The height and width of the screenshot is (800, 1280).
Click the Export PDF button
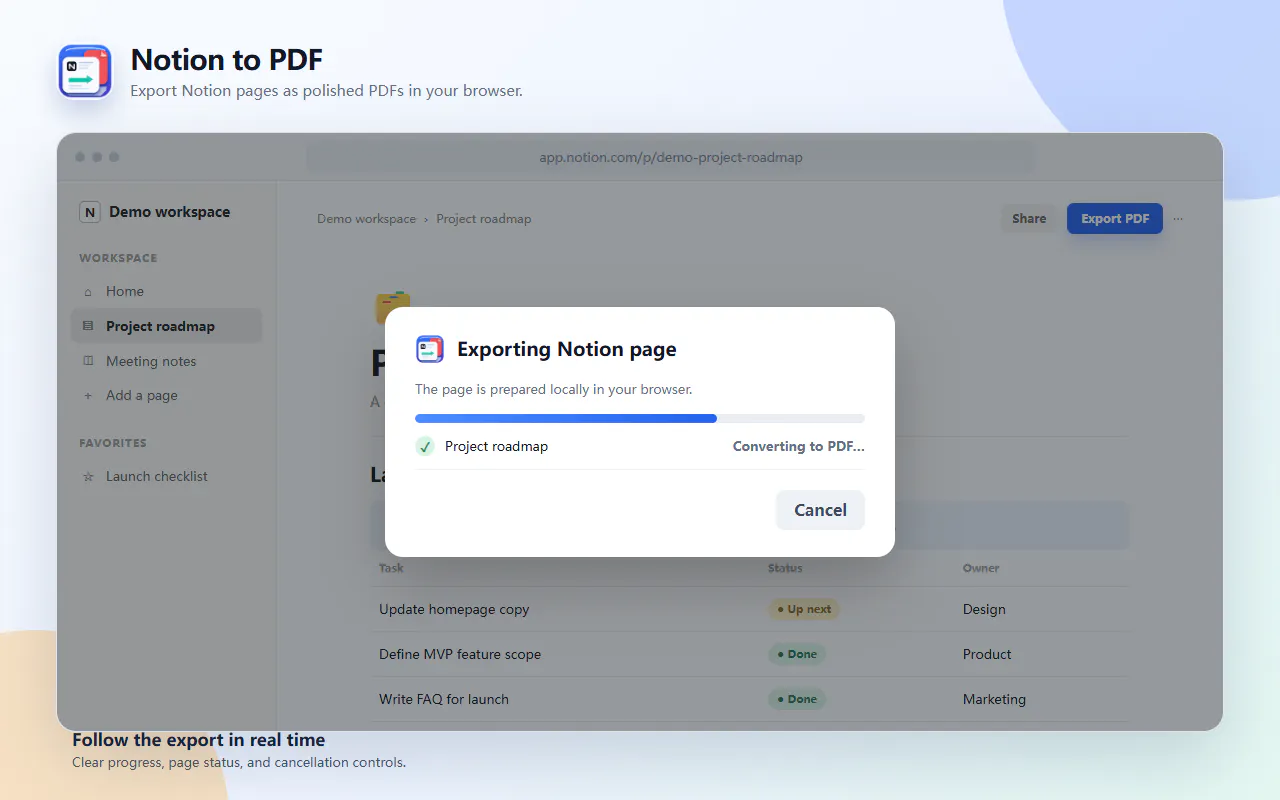pos(1115,219)
